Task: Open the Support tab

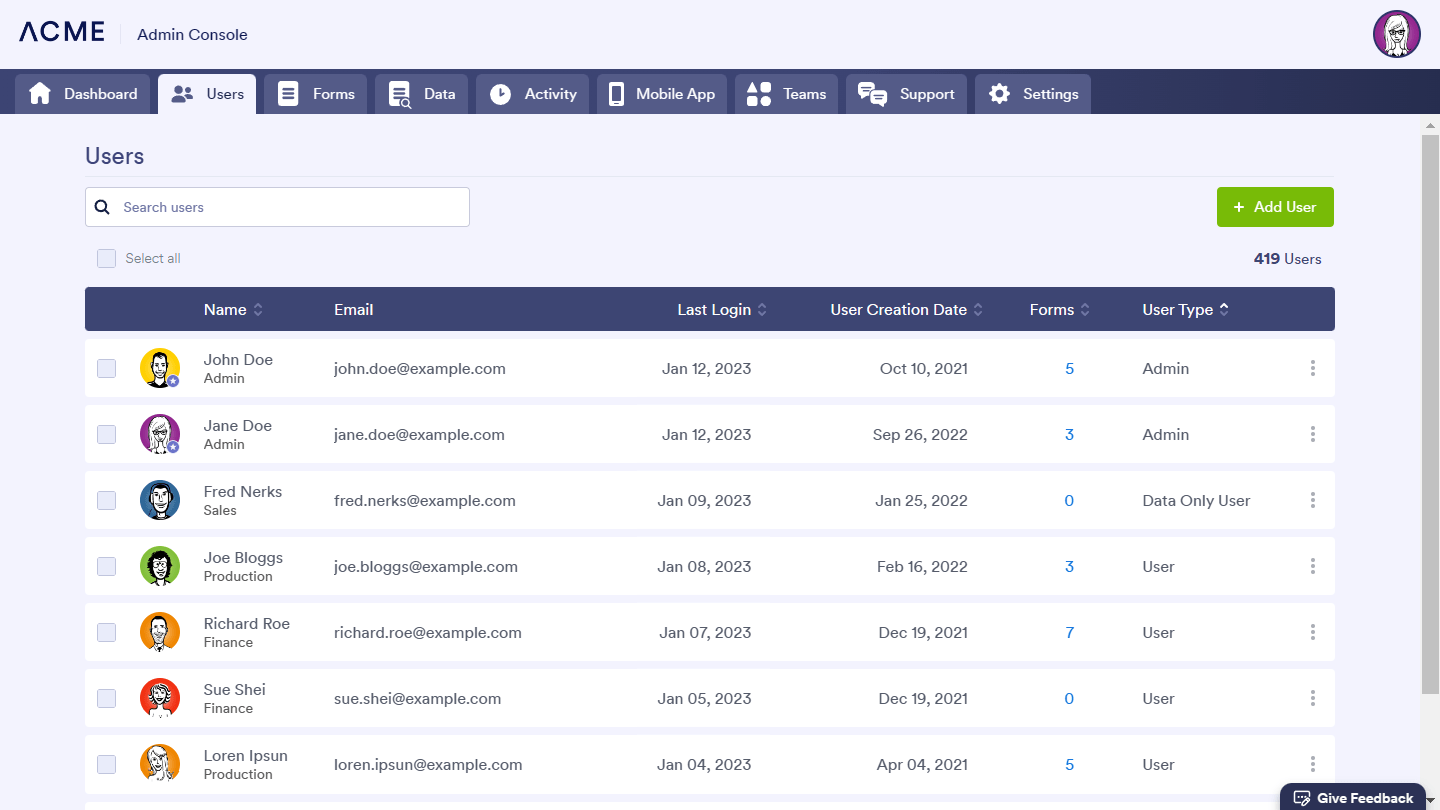Action: point(906,94)
